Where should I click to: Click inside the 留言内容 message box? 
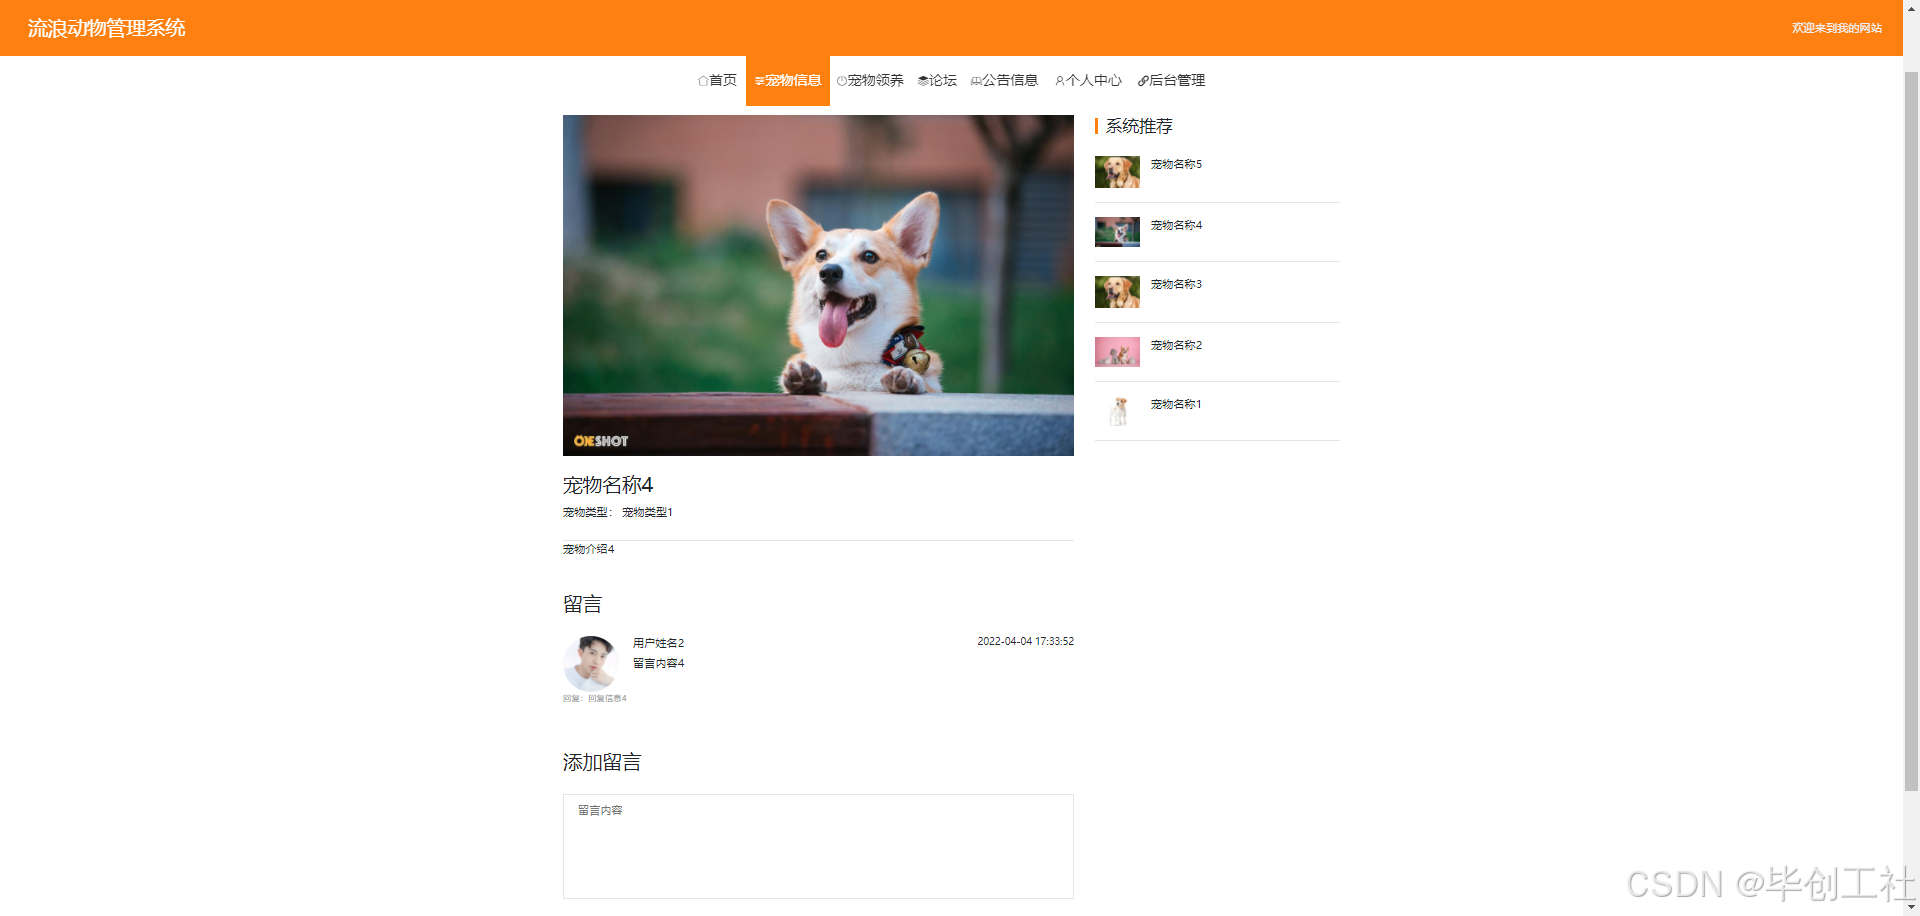tap(818, 846)
